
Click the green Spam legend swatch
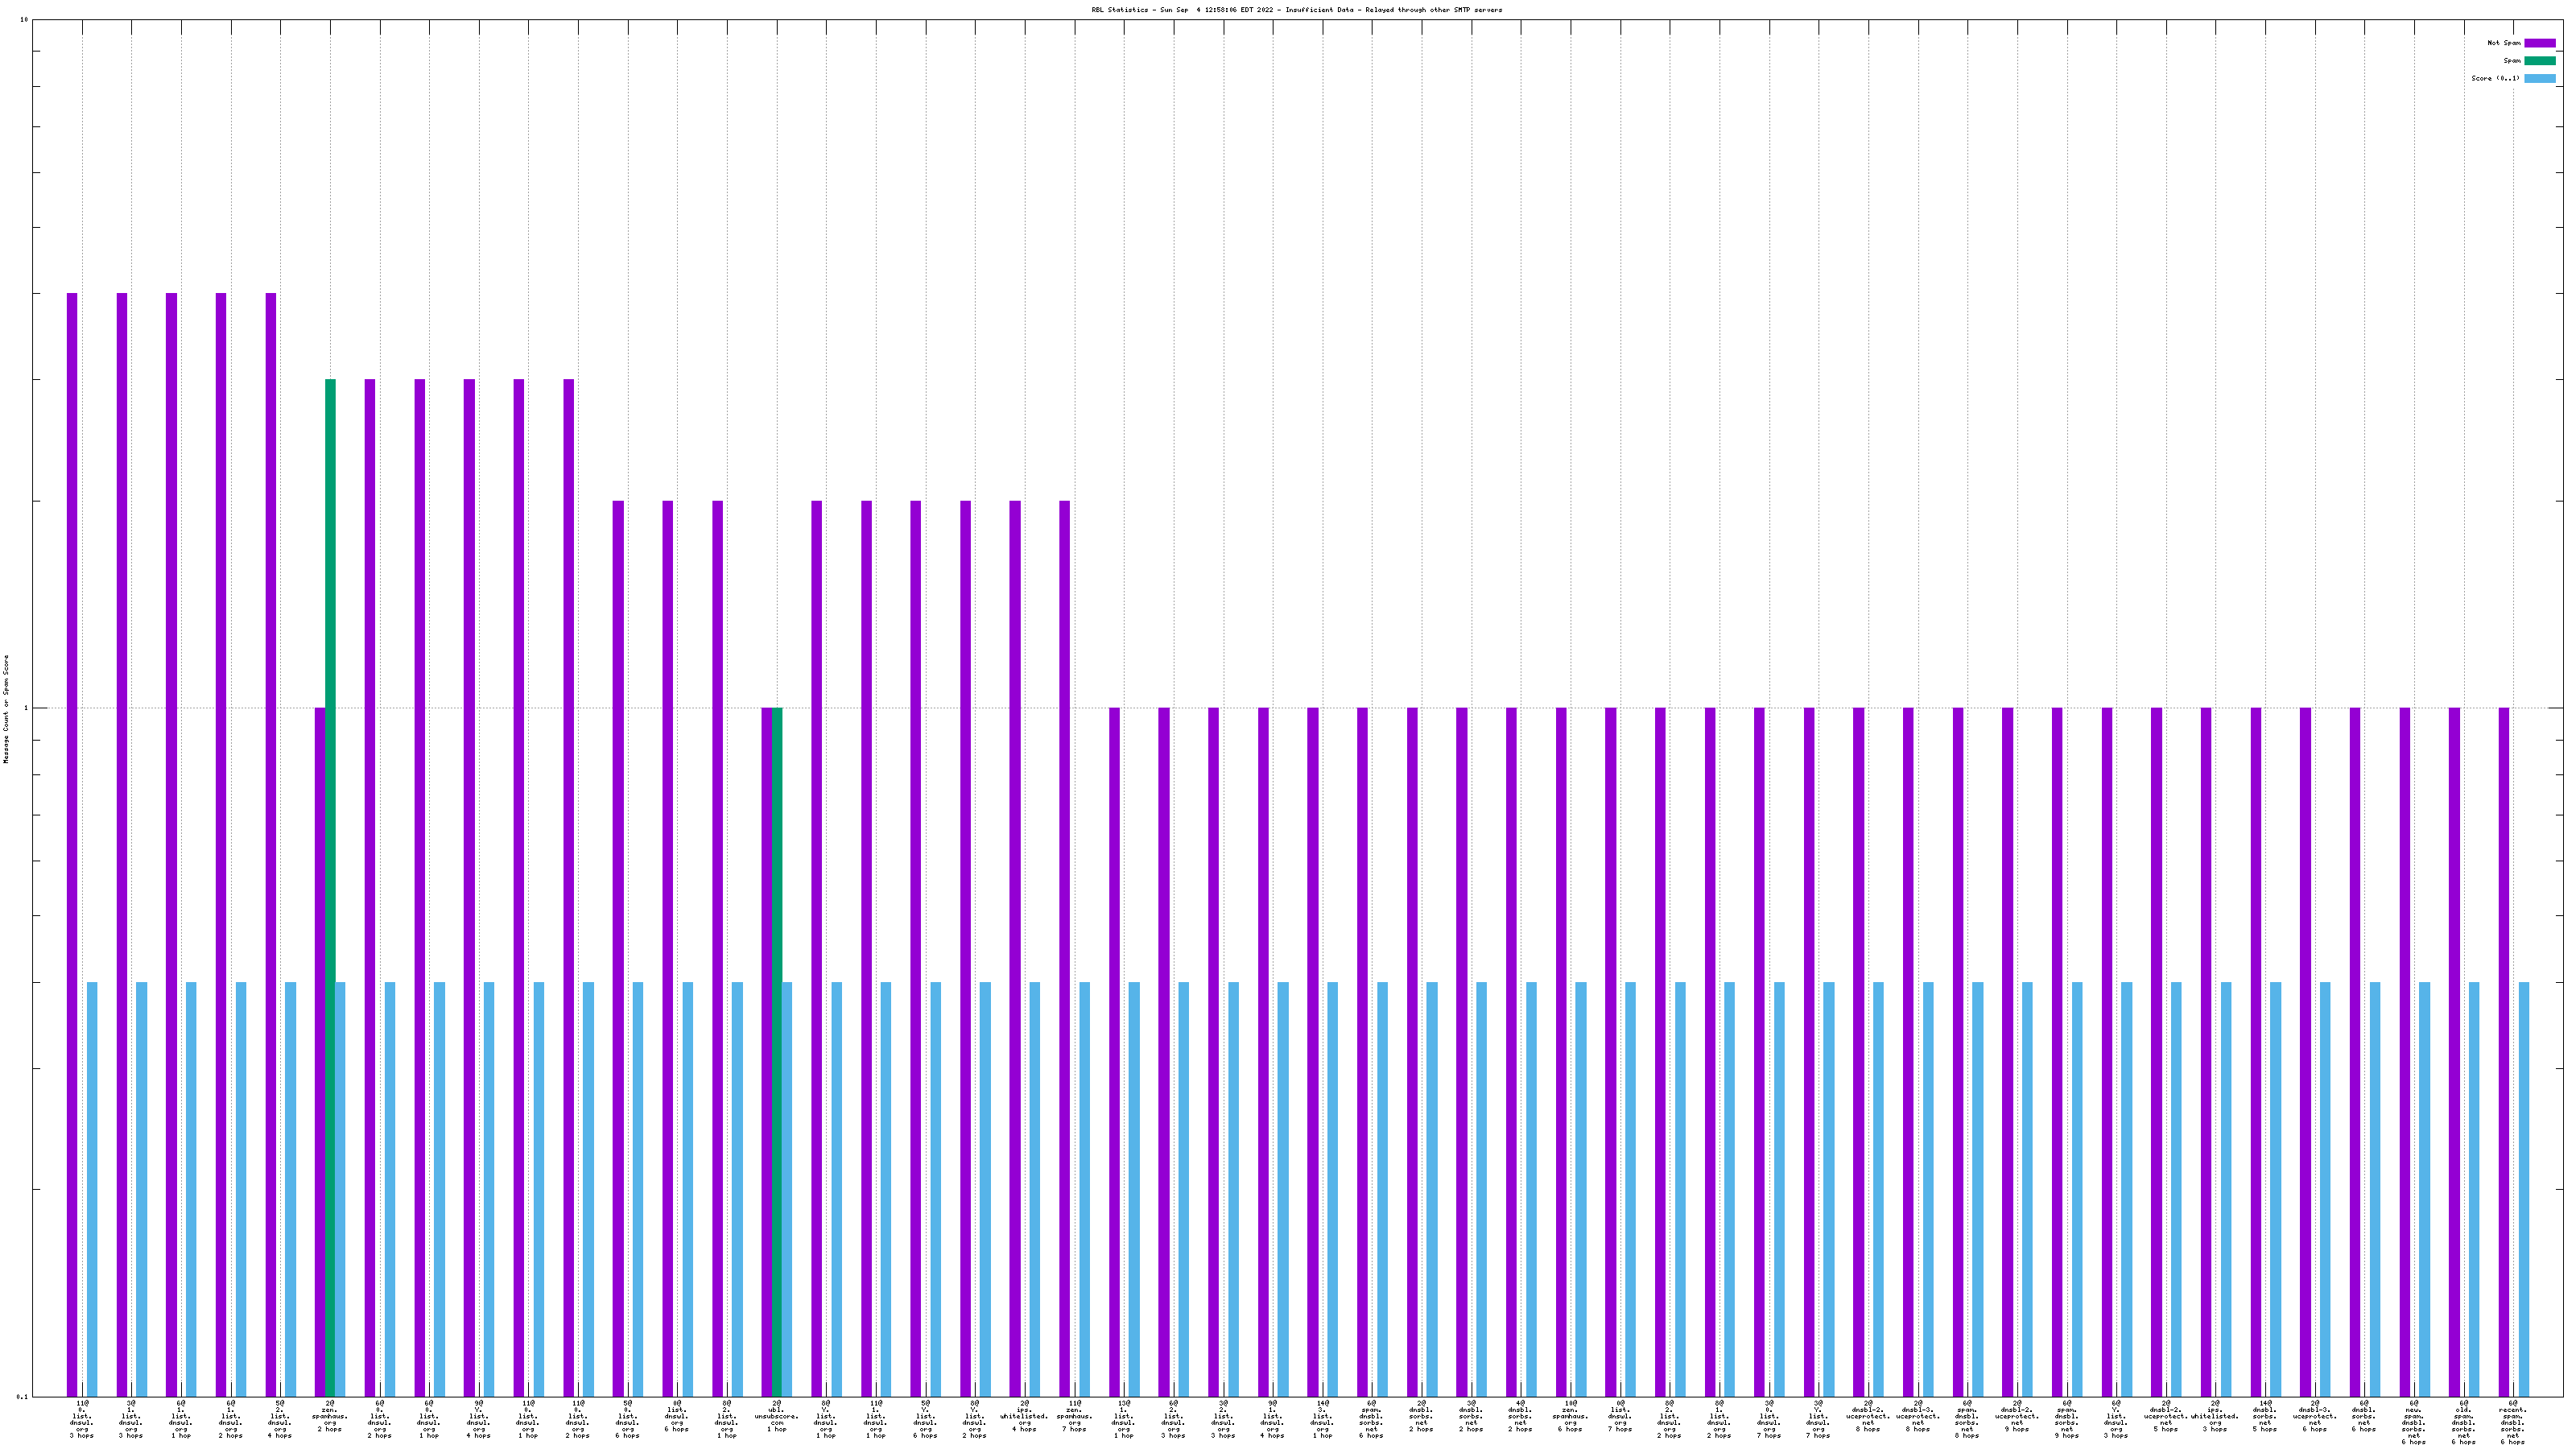click(x=2539, y=61)
